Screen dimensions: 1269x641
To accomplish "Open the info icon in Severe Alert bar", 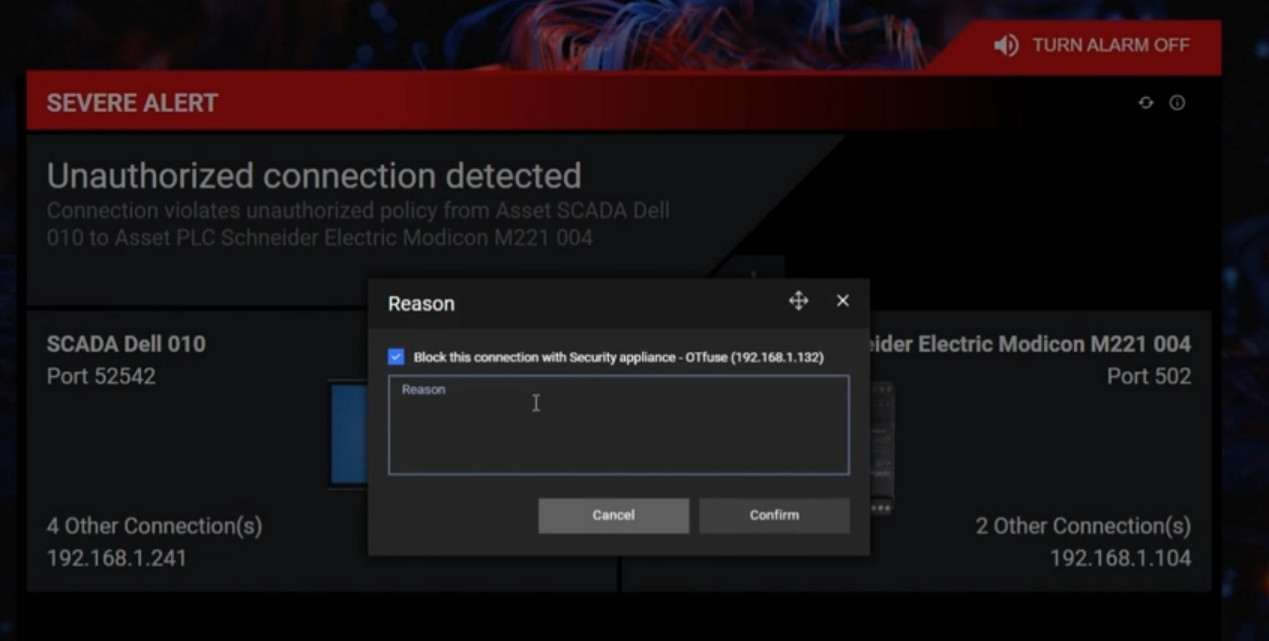I will pos(1177,103).
